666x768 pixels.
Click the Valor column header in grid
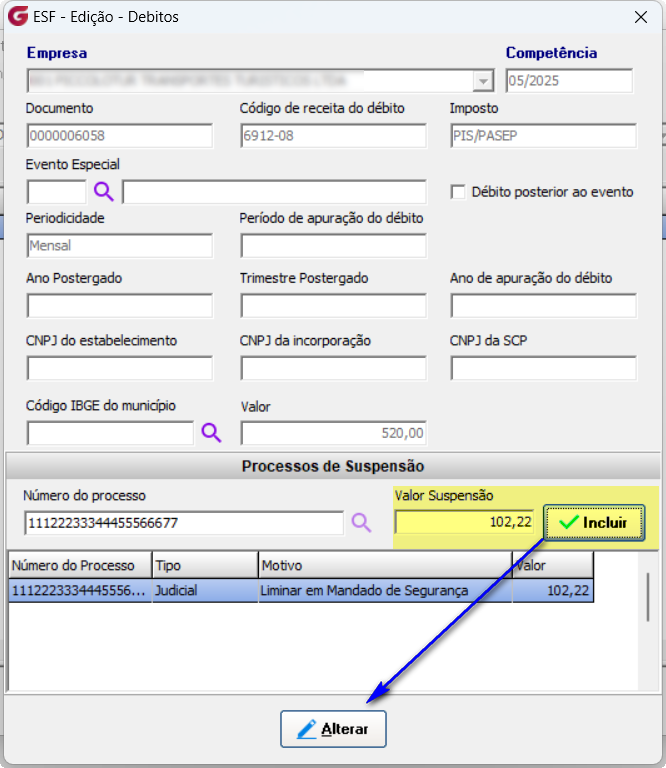pyautogui.click(x=553, y=565)
